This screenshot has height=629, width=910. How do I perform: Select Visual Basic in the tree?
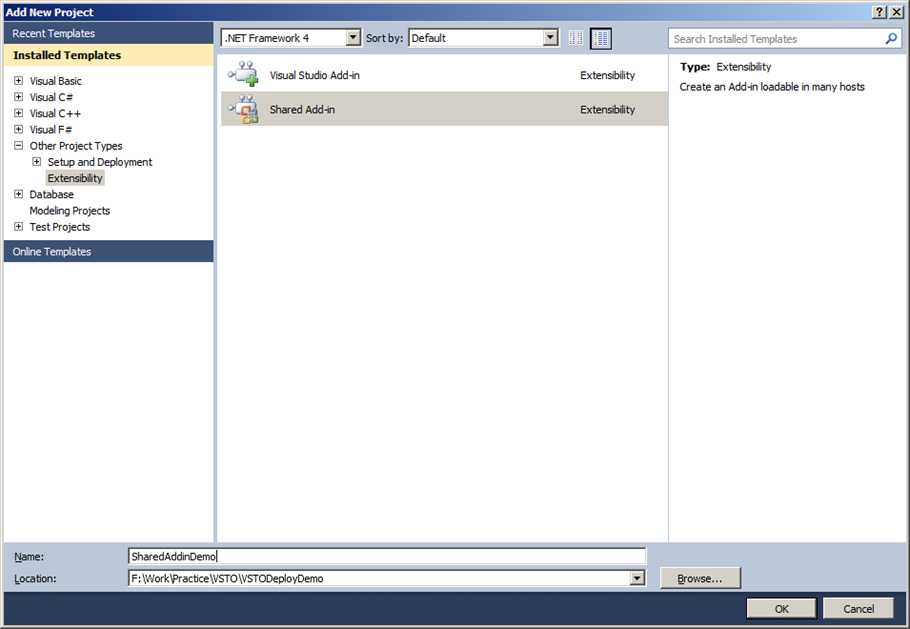56,81
